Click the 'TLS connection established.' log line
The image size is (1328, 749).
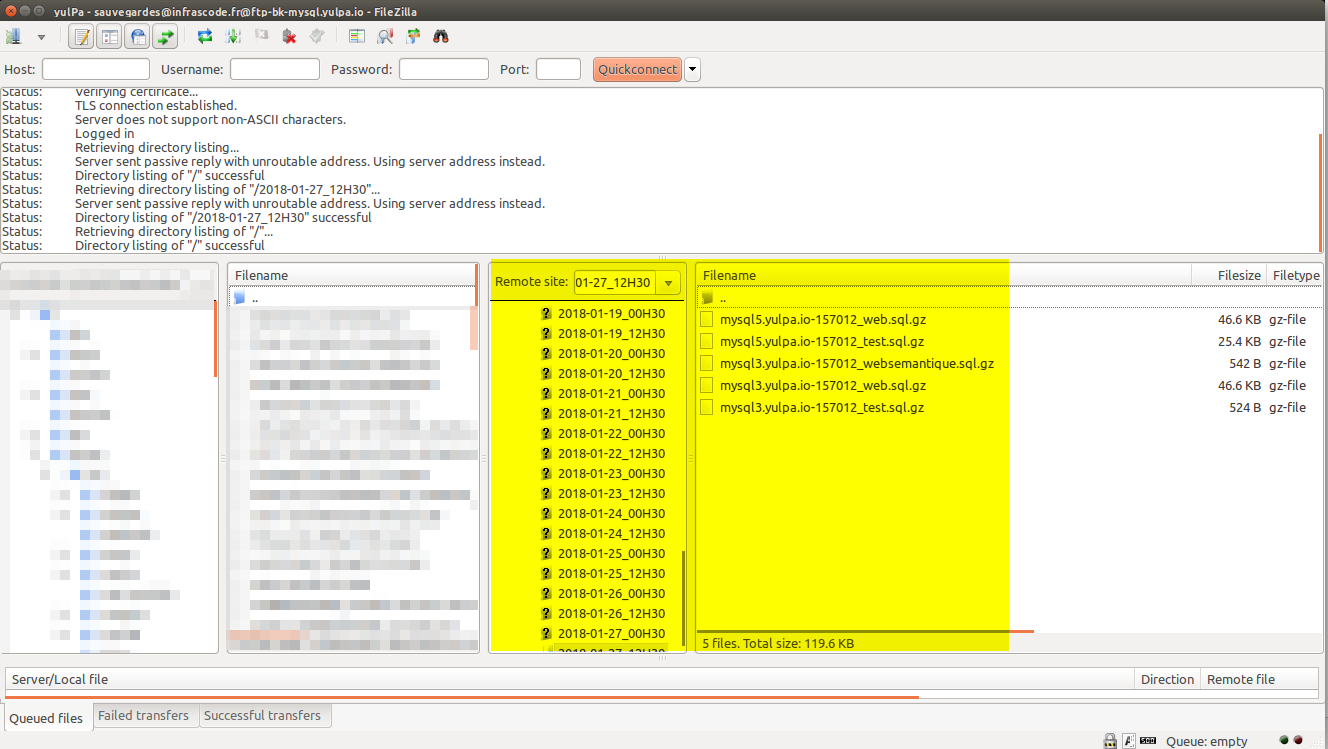click(156, 105)
